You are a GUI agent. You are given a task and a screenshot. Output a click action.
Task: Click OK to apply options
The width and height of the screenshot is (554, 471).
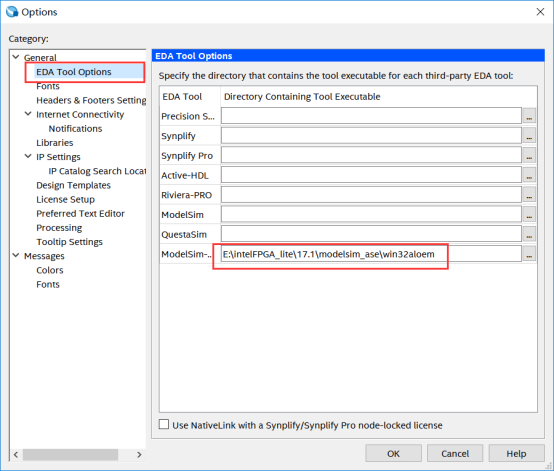click(393, 453)
